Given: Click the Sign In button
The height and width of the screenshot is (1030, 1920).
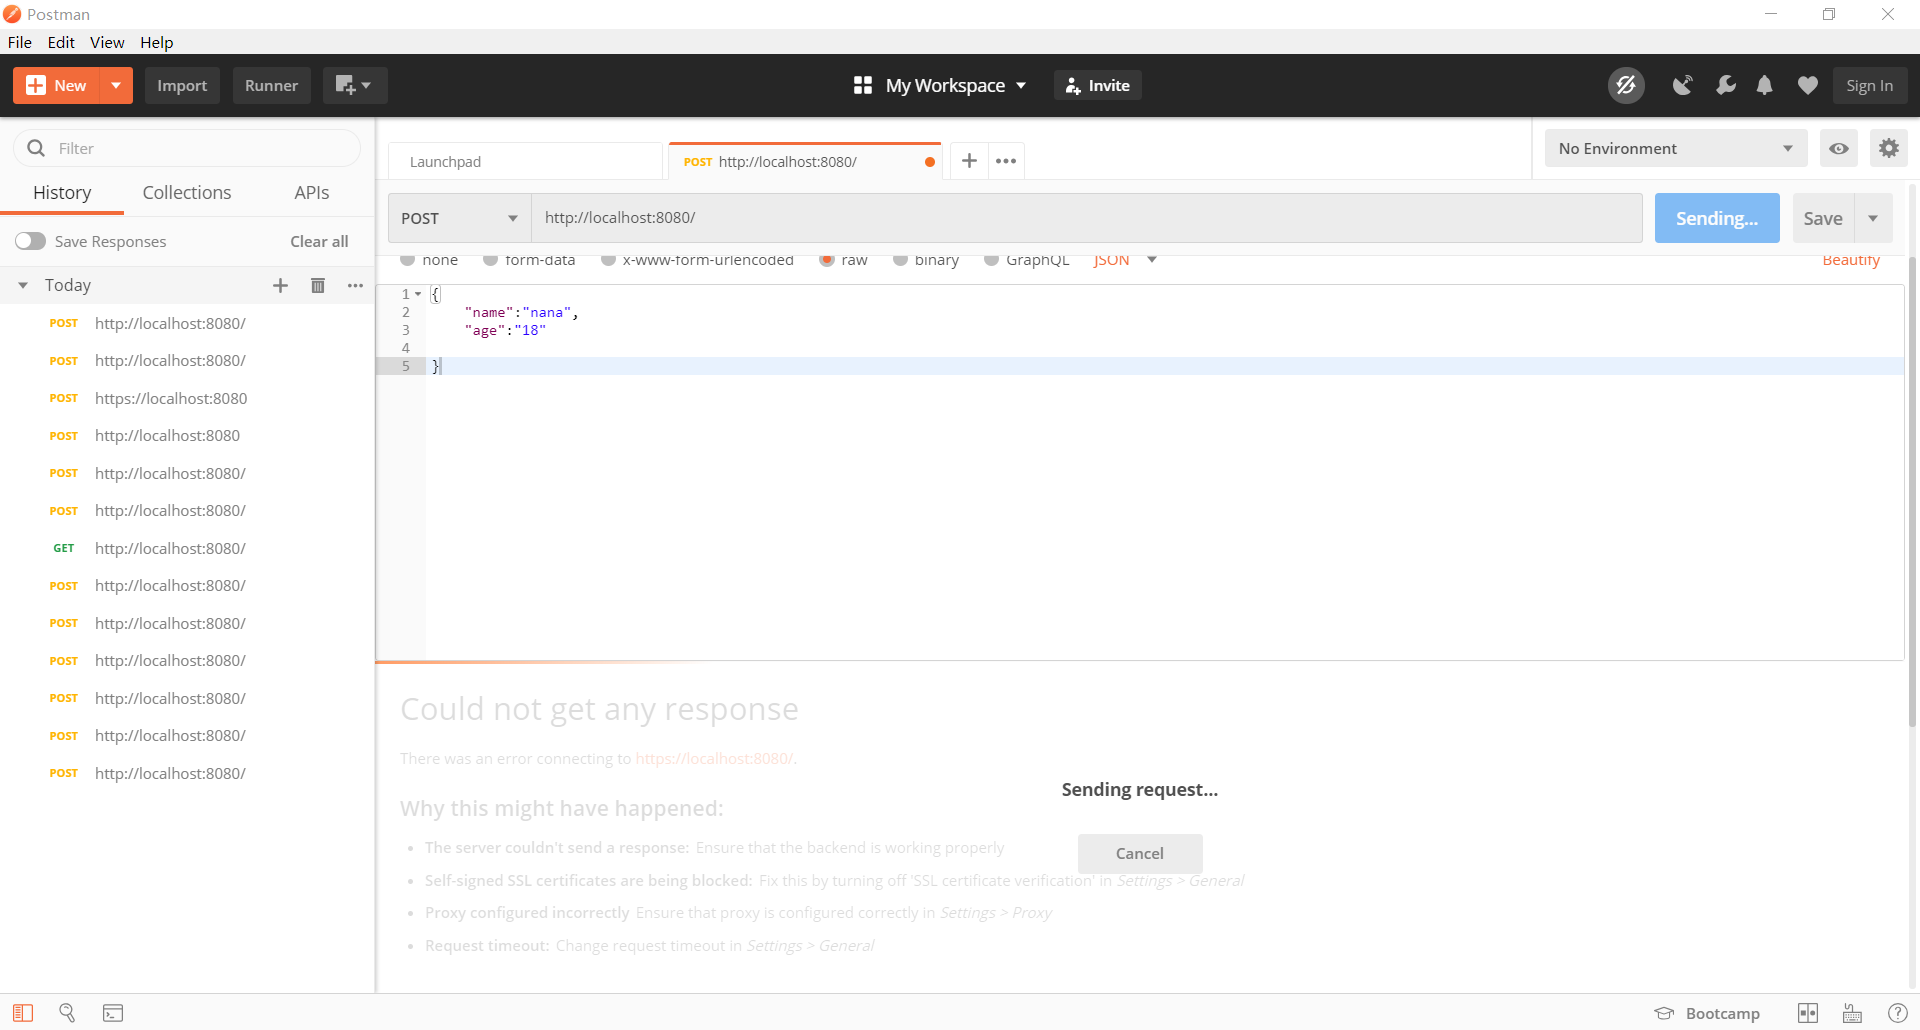Looking at the screenshot, I should 1870,85.
